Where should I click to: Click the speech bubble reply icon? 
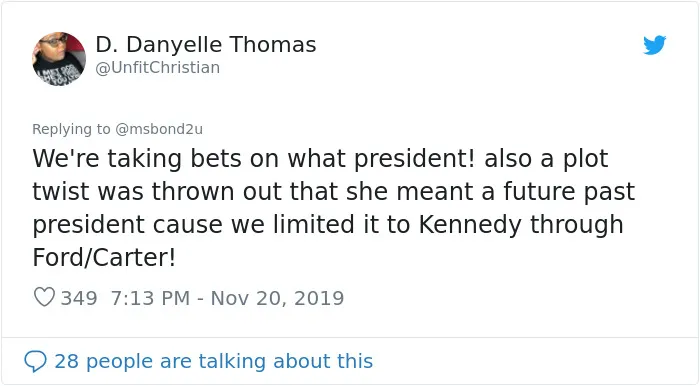(35, 361)
